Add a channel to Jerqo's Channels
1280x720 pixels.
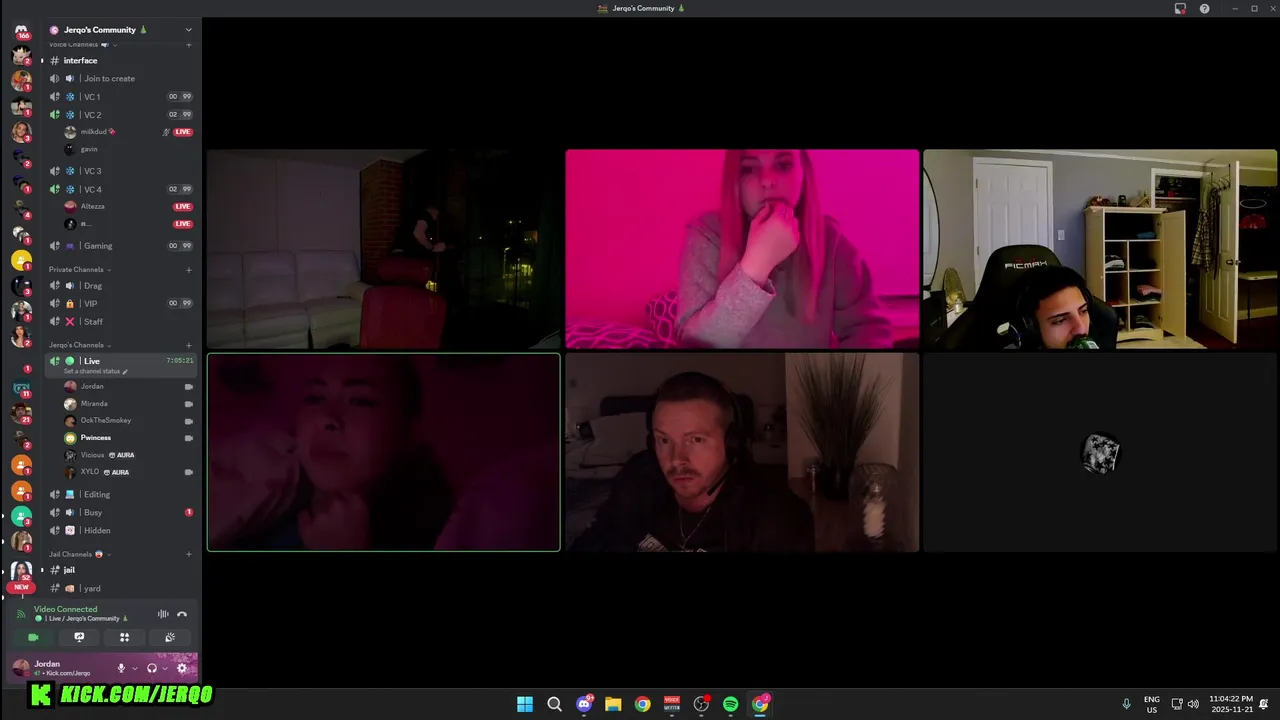(x=189, y=345)
